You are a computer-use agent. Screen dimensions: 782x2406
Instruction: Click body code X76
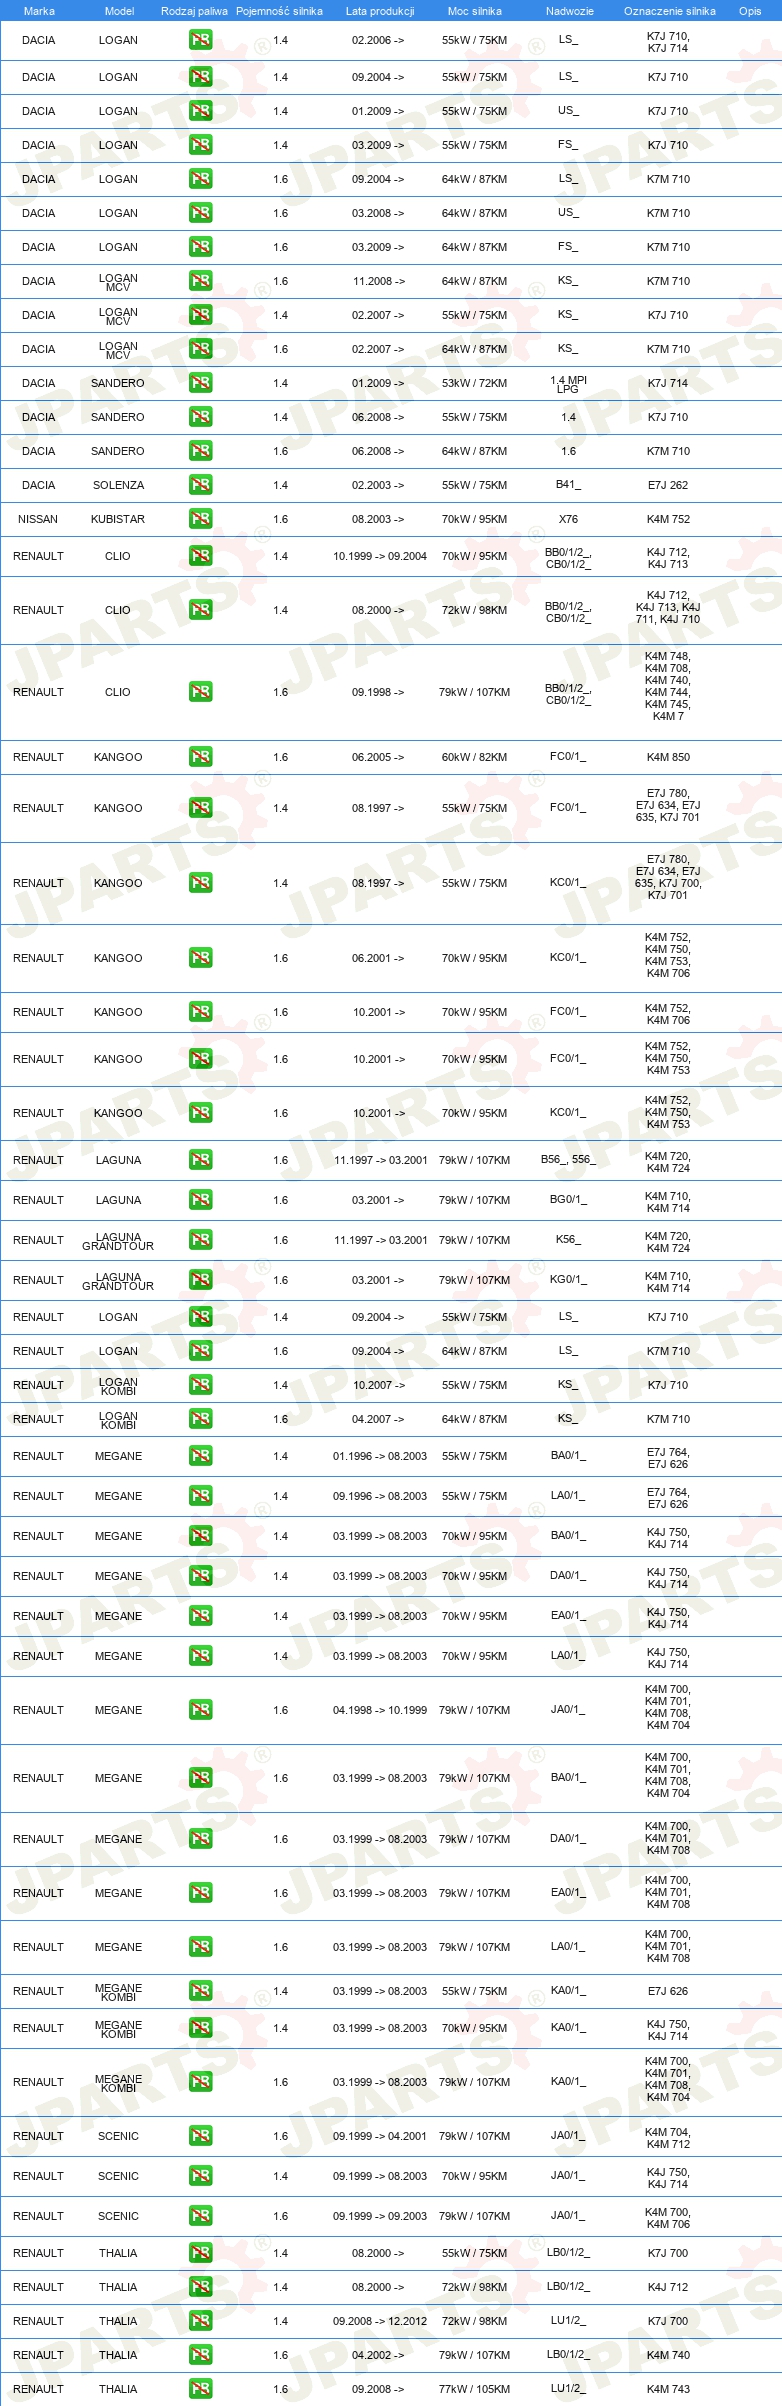coord(568,519)
